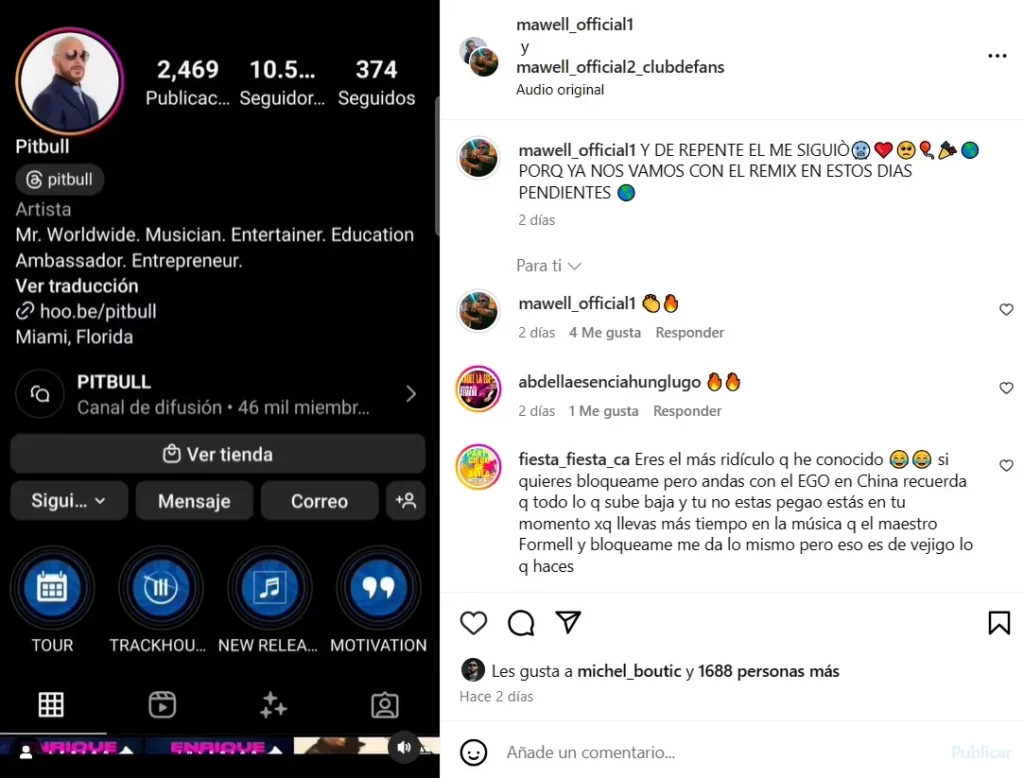The width and height of the screenshot is (1024, 778).
Task: Click the Ver tienda button
Action: (x=217, y=454)
